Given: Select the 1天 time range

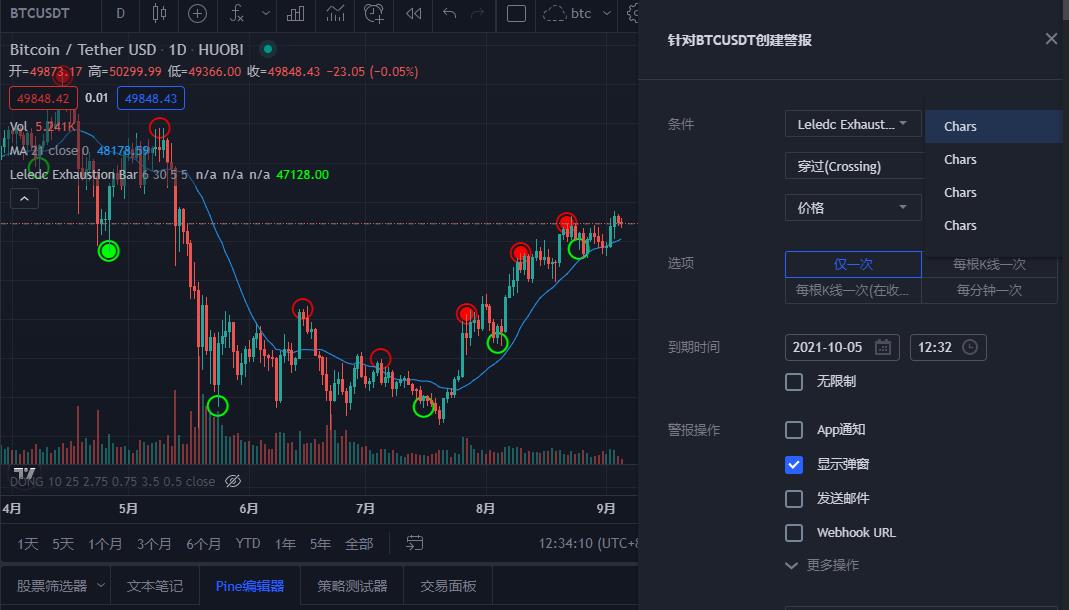Looking at the screenshot, I should 27,544.
